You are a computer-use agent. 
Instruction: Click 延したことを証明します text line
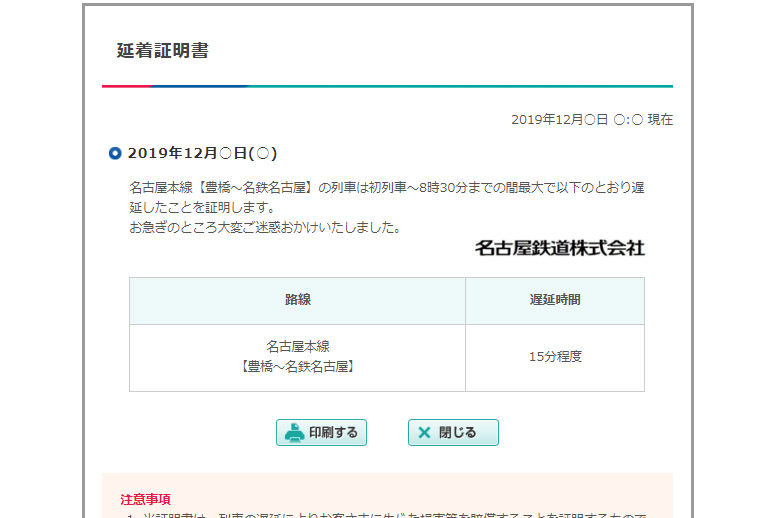click(x=201, y=208)
